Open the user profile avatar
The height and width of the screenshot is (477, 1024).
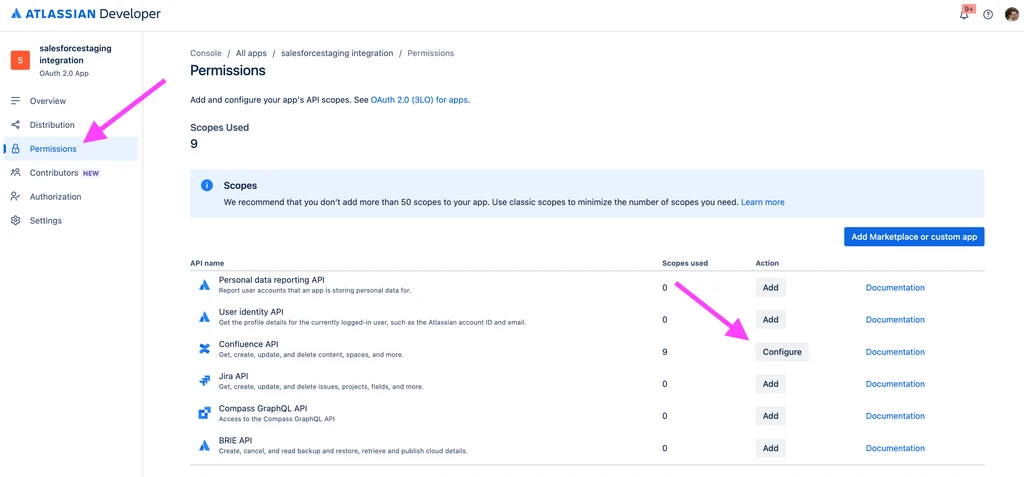[1012, 14]
